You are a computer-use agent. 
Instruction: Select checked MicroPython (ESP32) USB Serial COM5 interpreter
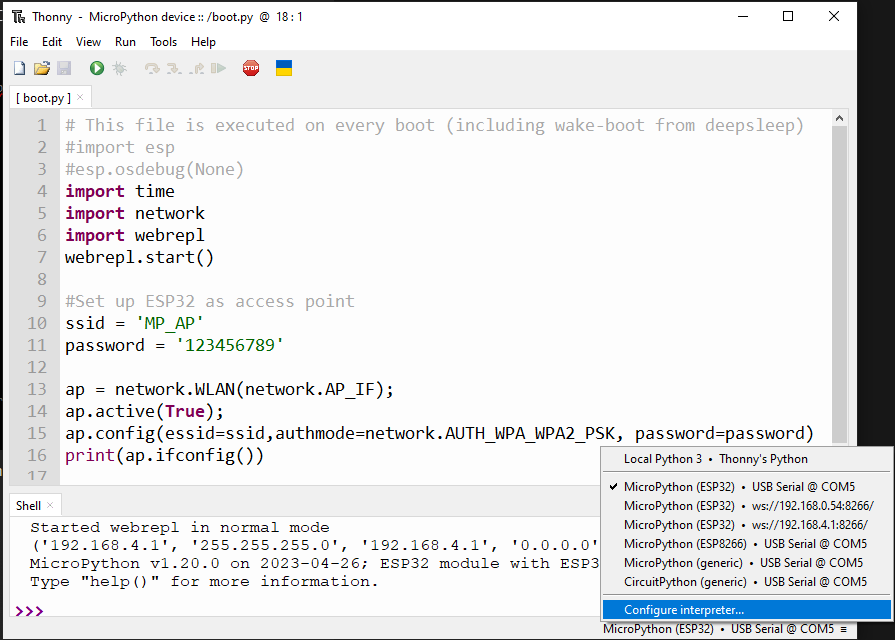point(739,487)
